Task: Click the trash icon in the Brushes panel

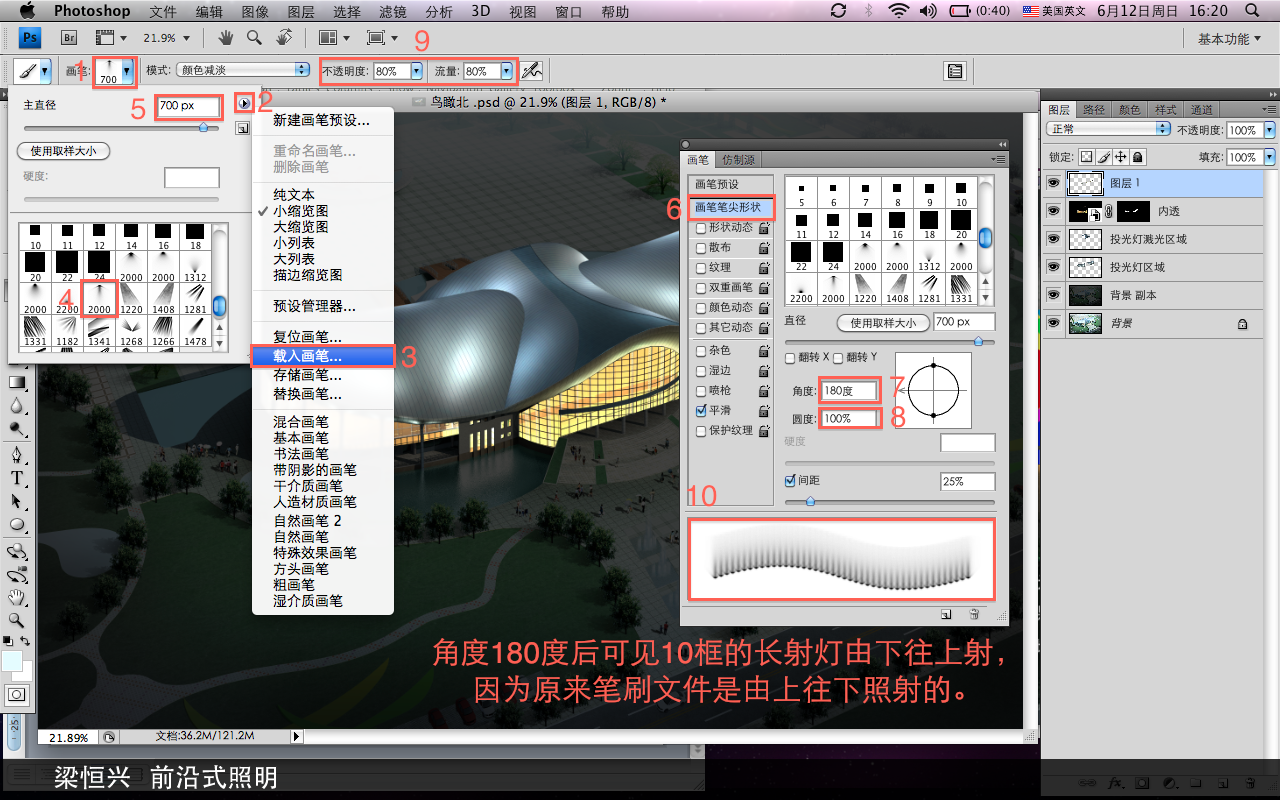Action: pos(973,615)
